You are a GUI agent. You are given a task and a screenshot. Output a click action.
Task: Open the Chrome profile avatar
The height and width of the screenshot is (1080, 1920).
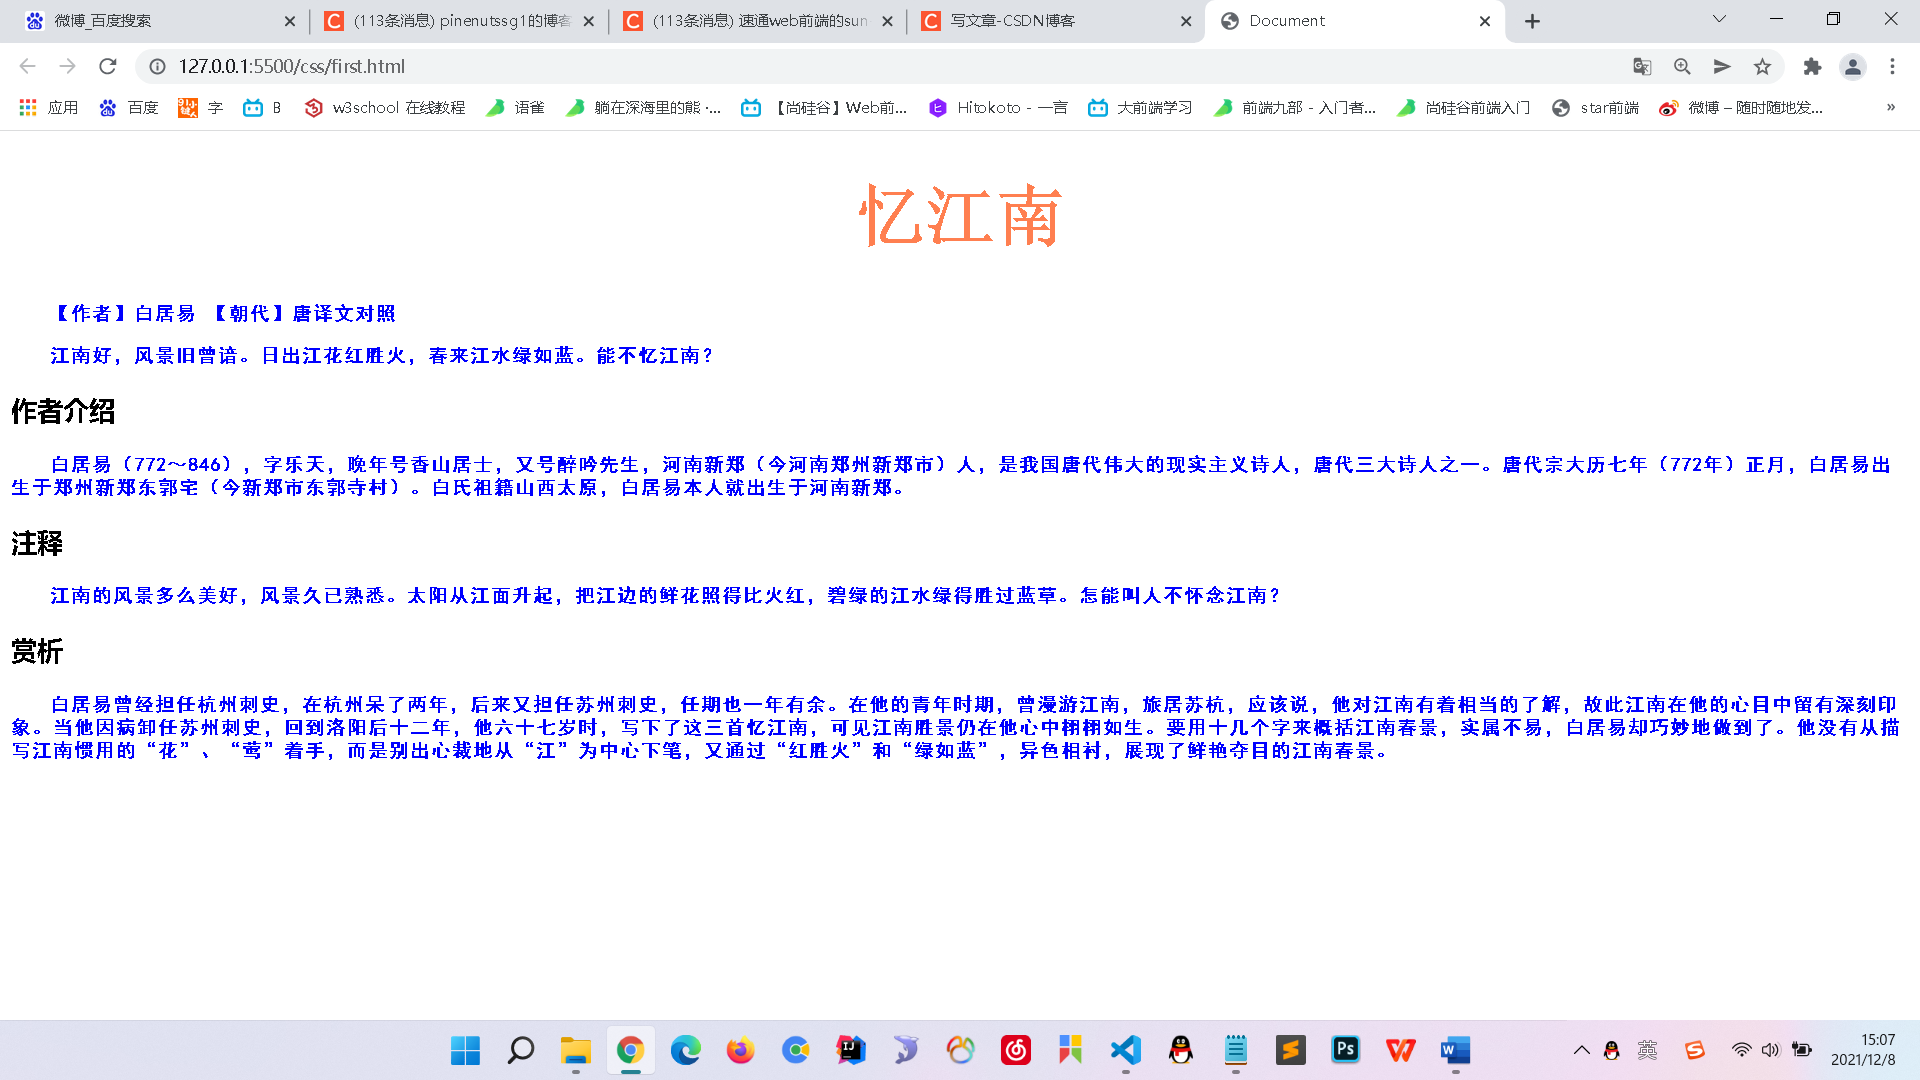click(1852, 66)
